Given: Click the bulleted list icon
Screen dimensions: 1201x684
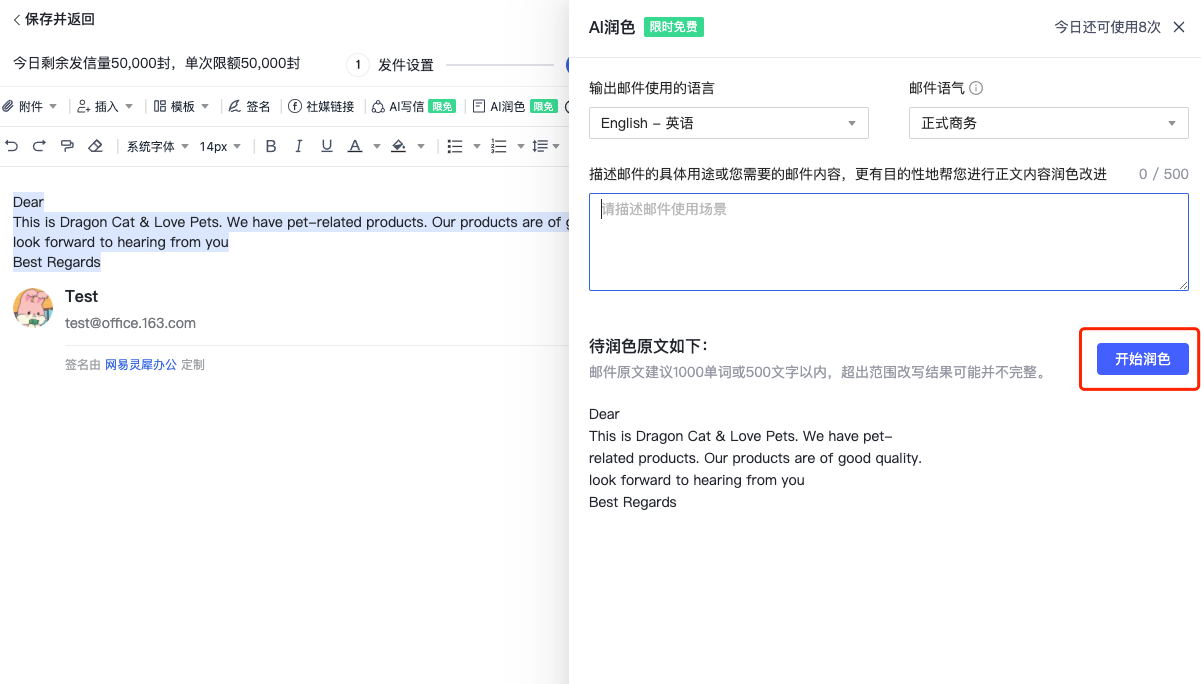Looking at the screenshot, I should pos(455,146).
